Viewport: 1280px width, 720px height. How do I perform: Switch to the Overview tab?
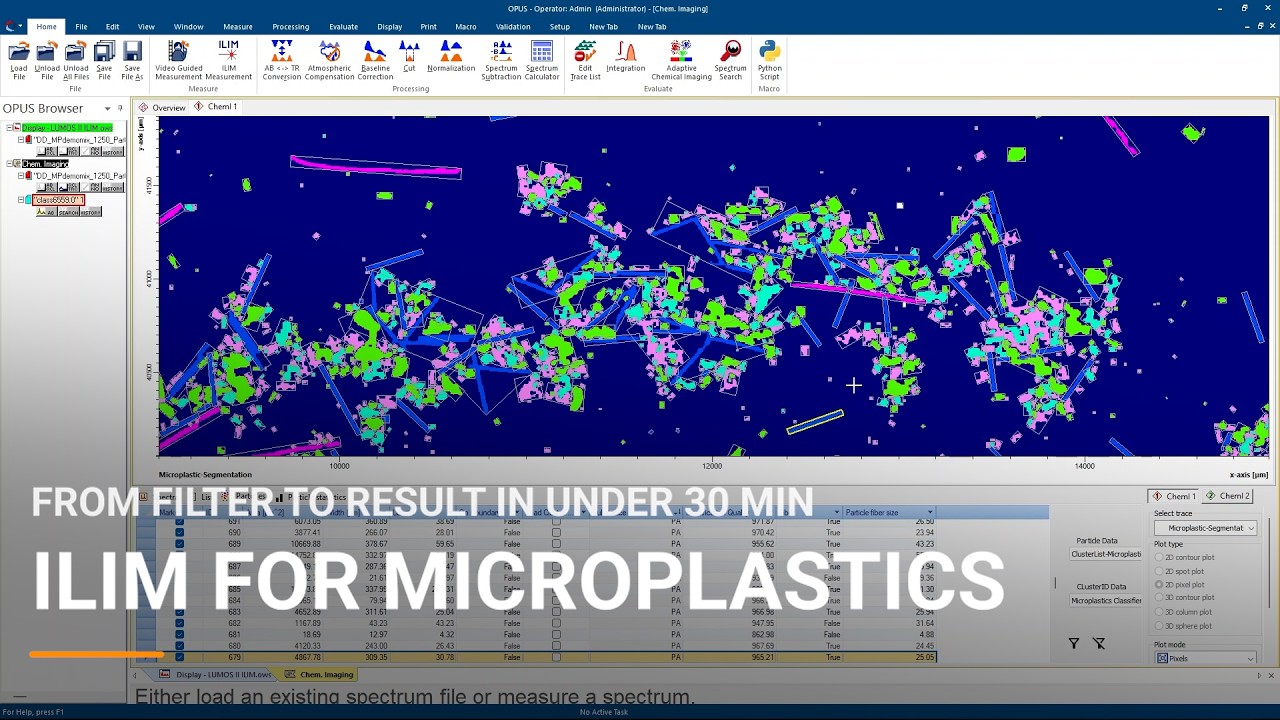pyautogui.click(x=162, y=107)
